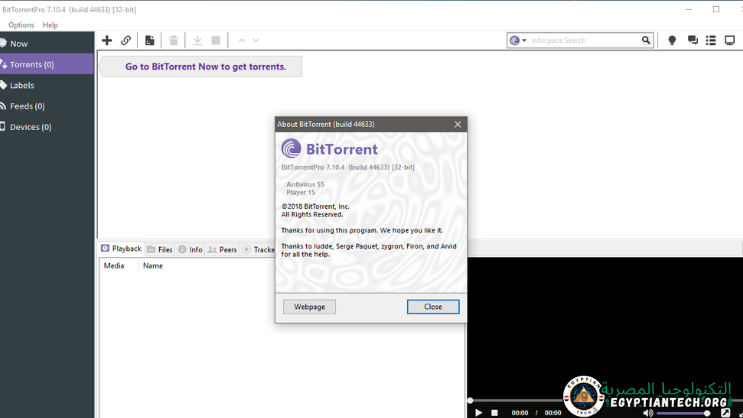The height and width of the screenshot is (418, 743).
Task: Click Add Torrent from URL link icon
Action: [126, 40]
